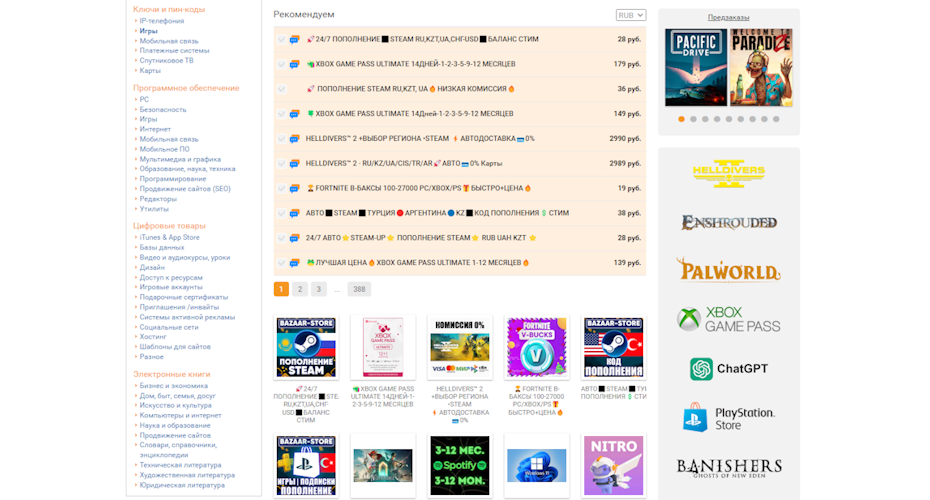Viewport: 930px width, 500px height.
Task: Tick checkbox for Xbox Game Pass 149 руб. row
Action: click(x=282, y=114)
